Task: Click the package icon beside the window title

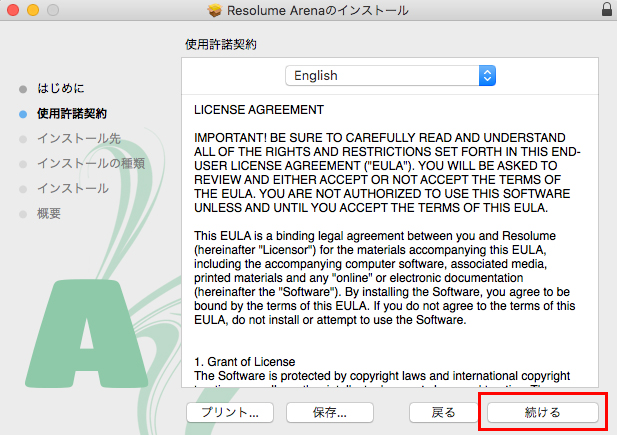Action: click(215, 10)
